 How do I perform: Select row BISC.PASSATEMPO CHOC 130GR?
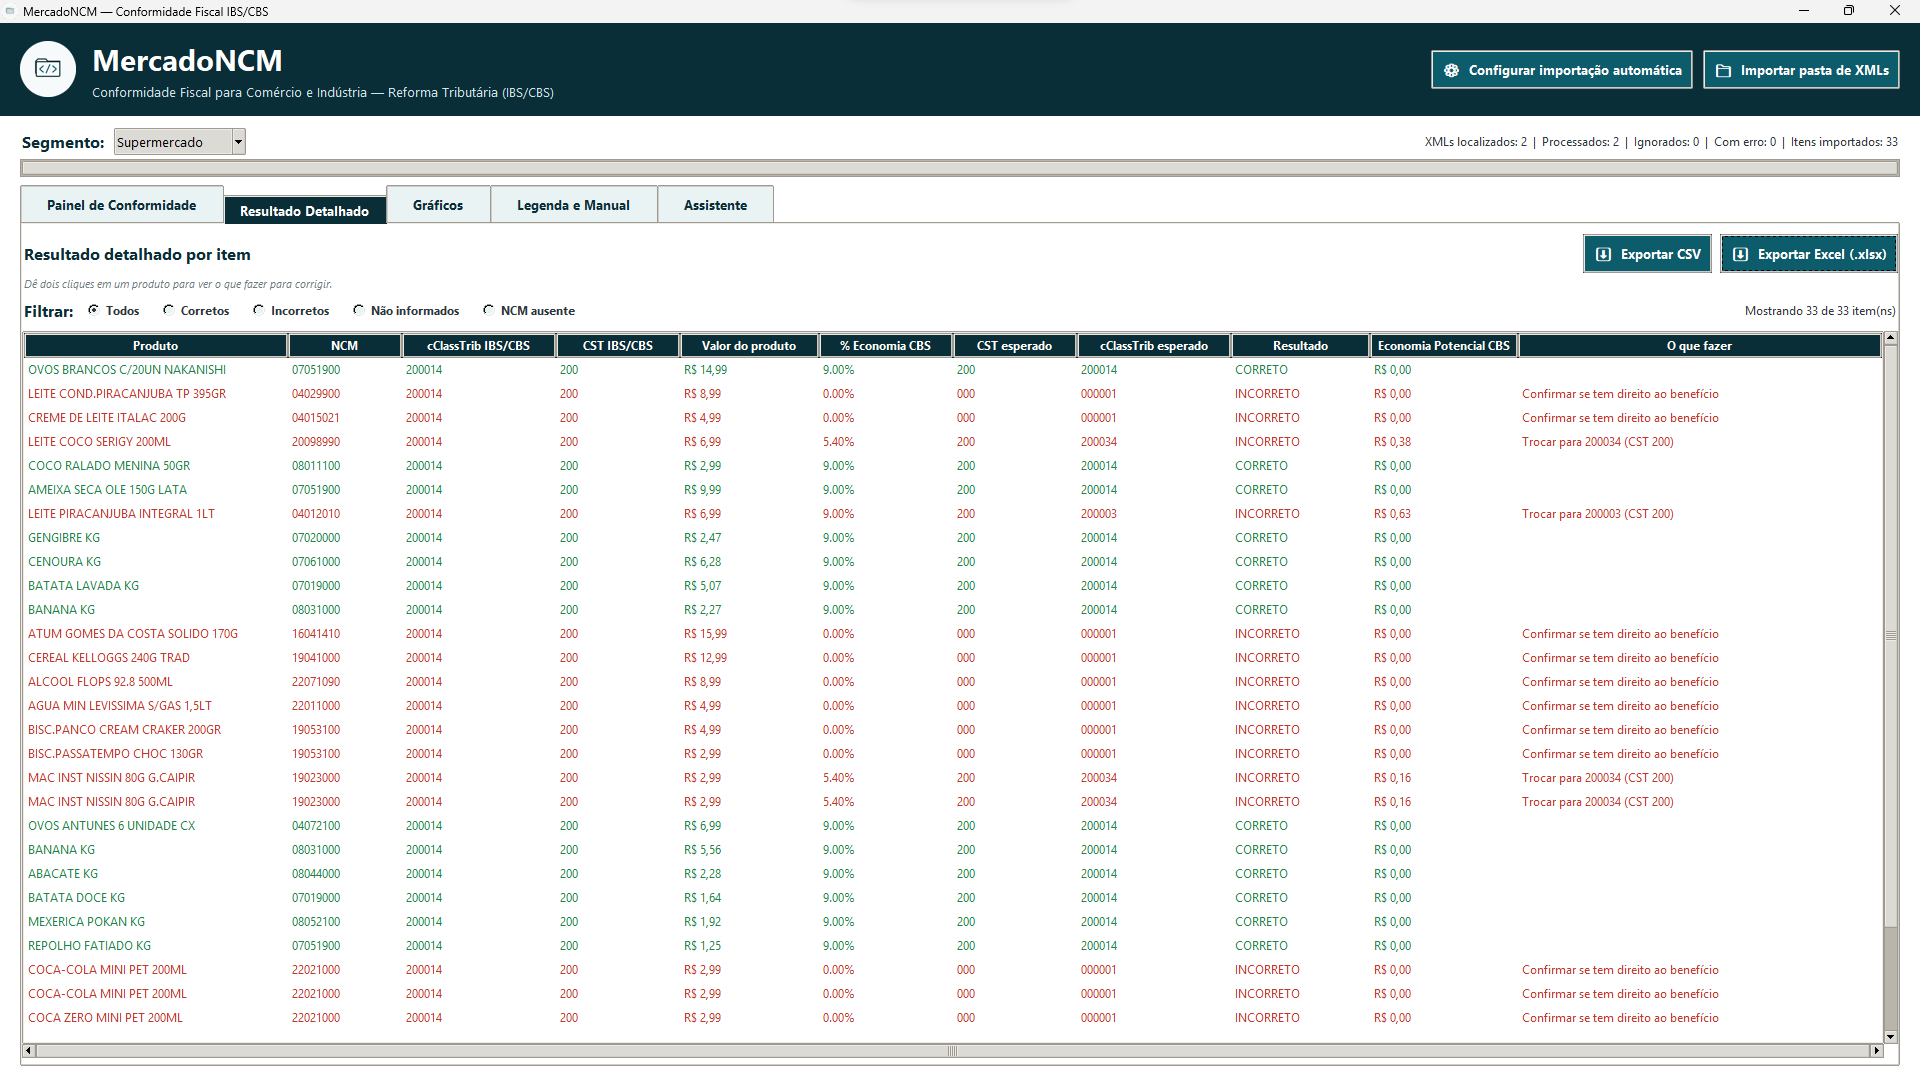tap(953, 754)
